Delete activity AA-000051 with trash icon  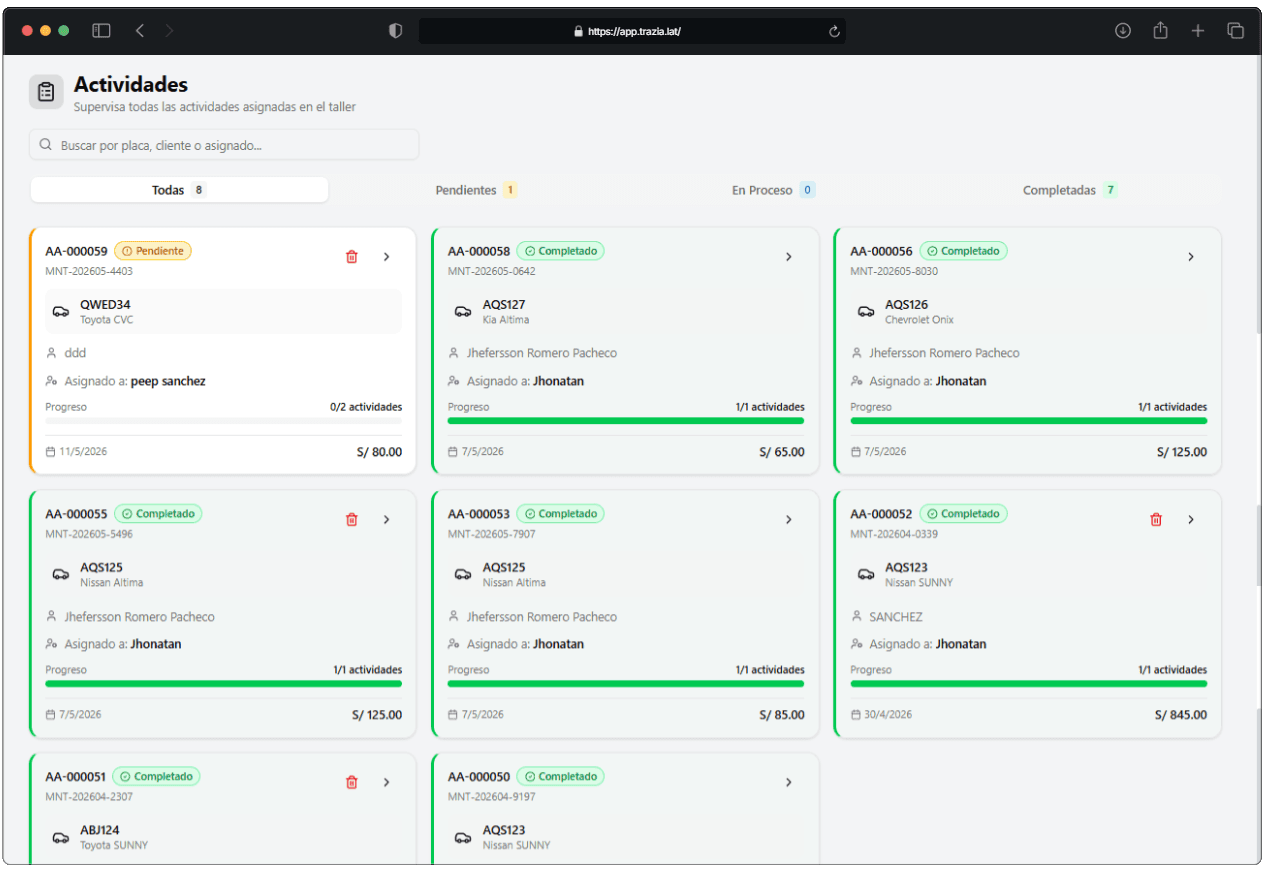[x=351, y=783]
